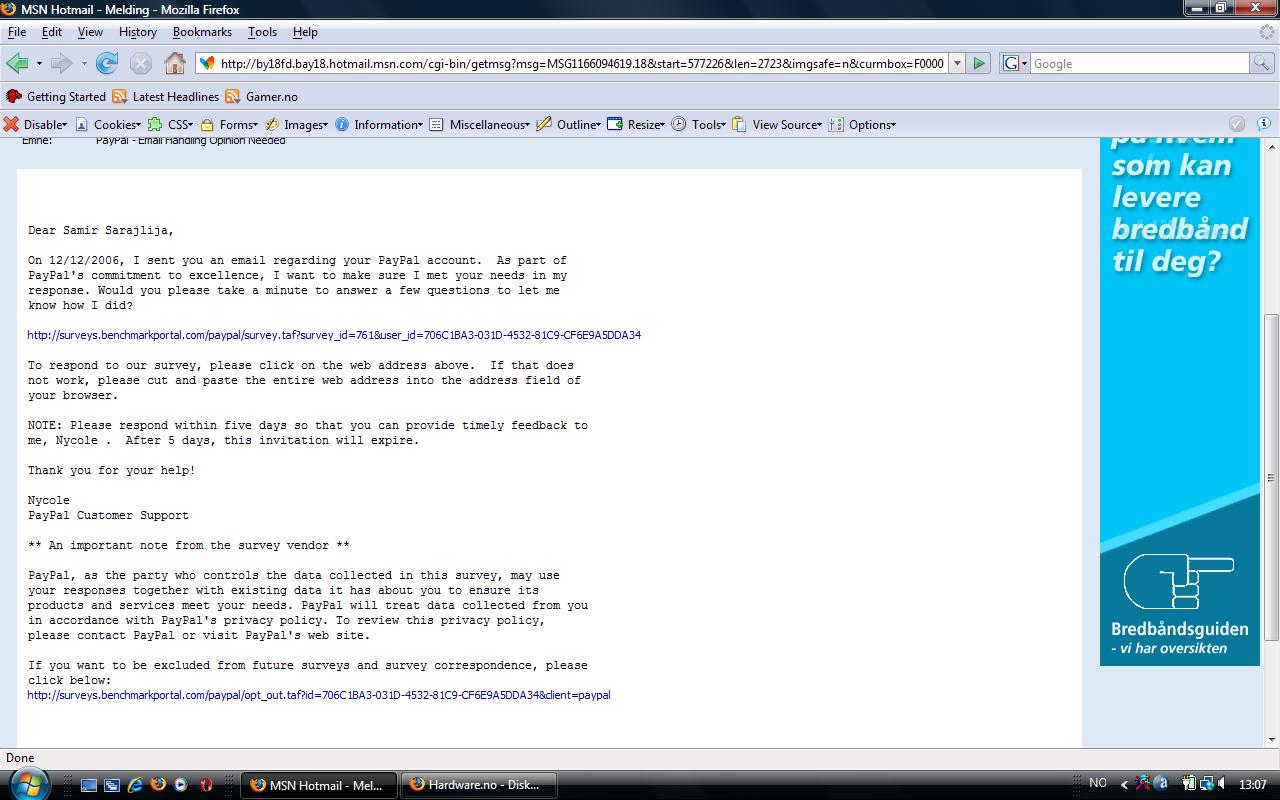Click the battery power tray icon
Viewport: 1280px width, 800px height.
[1189, 785]
